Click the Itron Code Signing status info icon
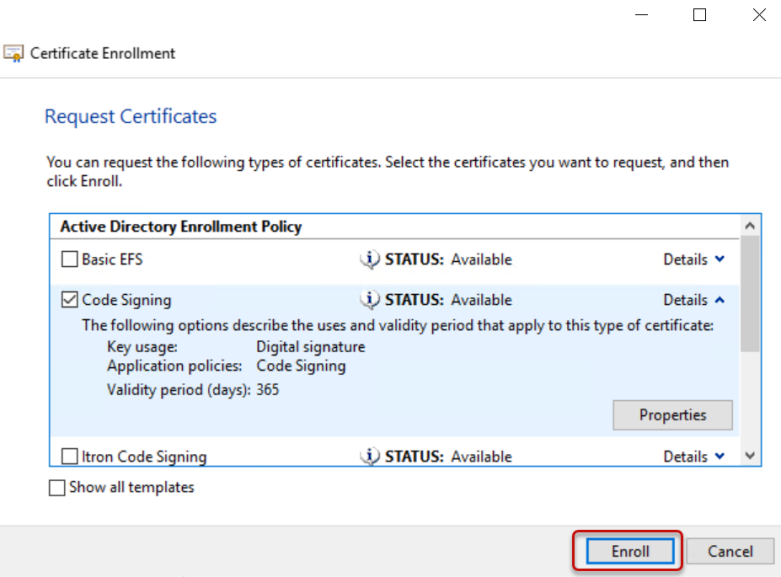The height and width of the screenshot is (577, 781). coord(370,456)
